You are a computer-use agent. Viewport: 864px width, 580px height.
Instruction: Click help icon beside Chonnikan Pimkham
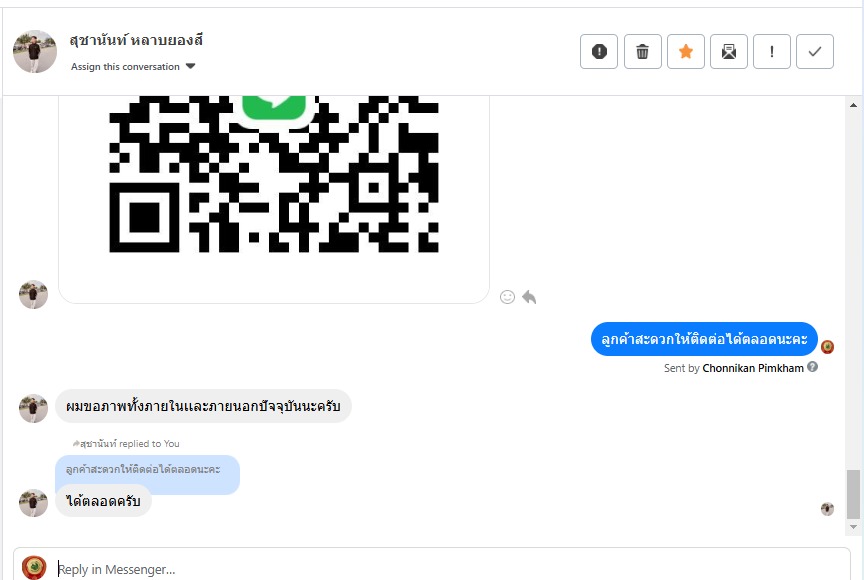(x=812, y=367)
